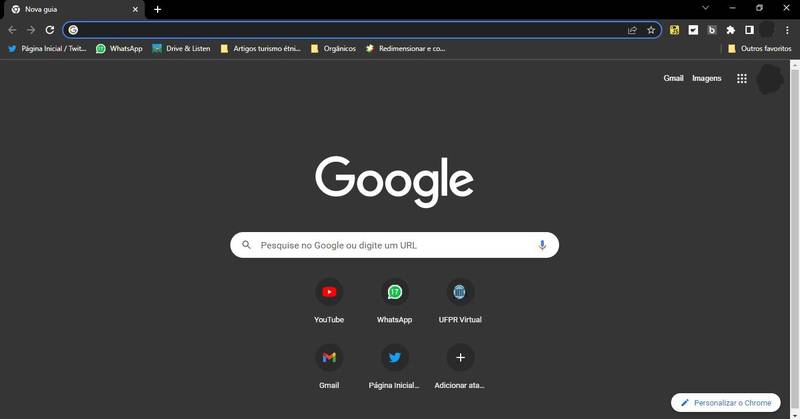
Task: Open the Outros favoritos folder
Action: [760, 48]
